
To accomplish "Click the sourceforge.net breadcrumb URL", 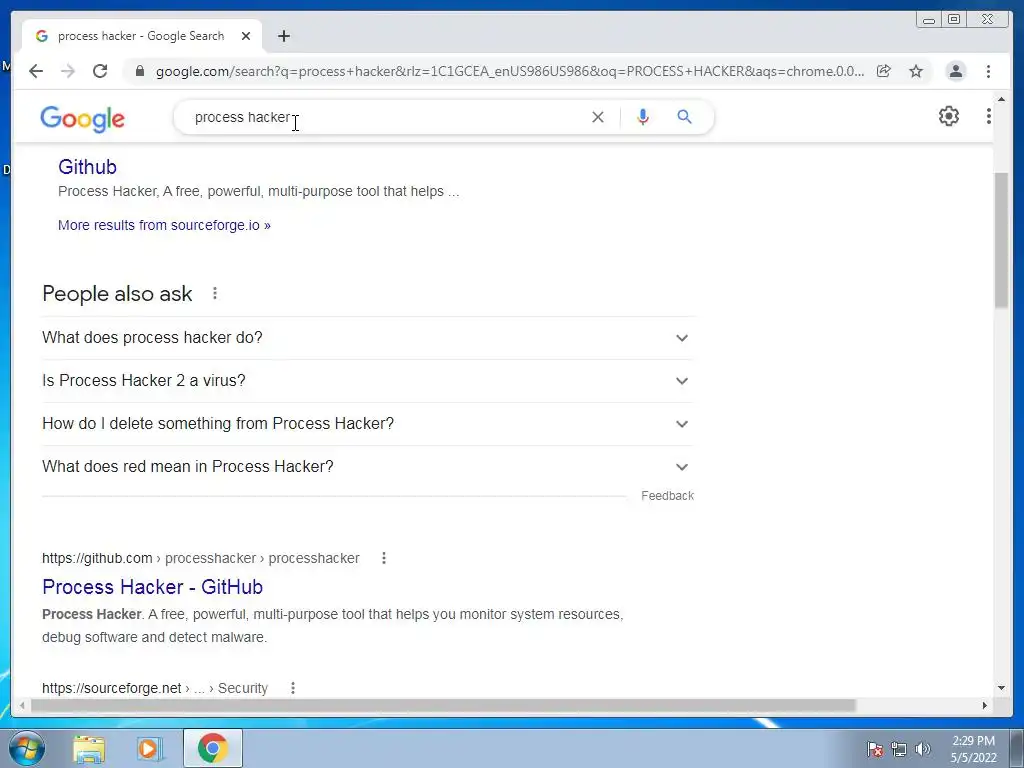I will [x=155, y=688].
